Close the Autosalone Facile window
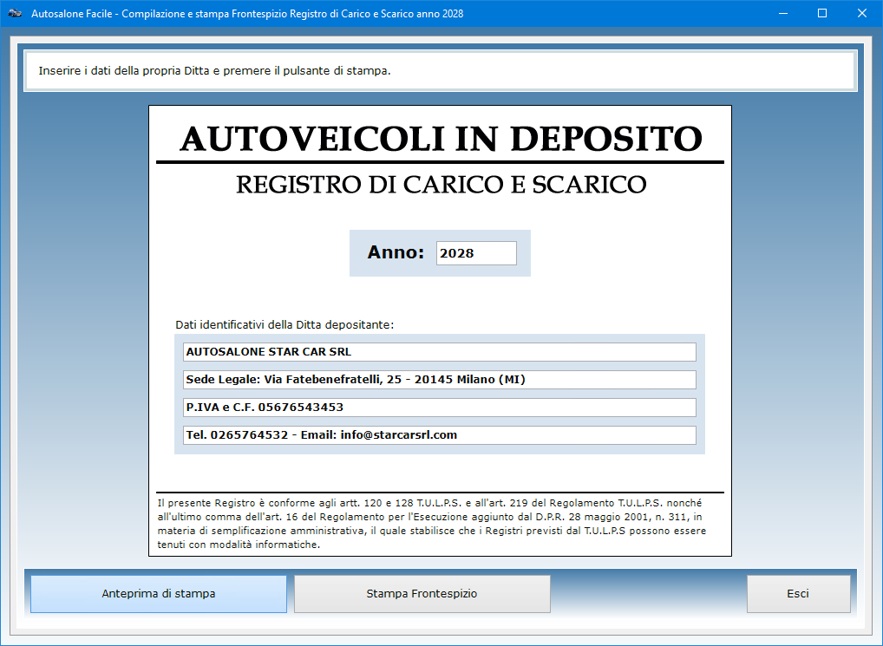 pyautogui.click(x=862, y=14)
